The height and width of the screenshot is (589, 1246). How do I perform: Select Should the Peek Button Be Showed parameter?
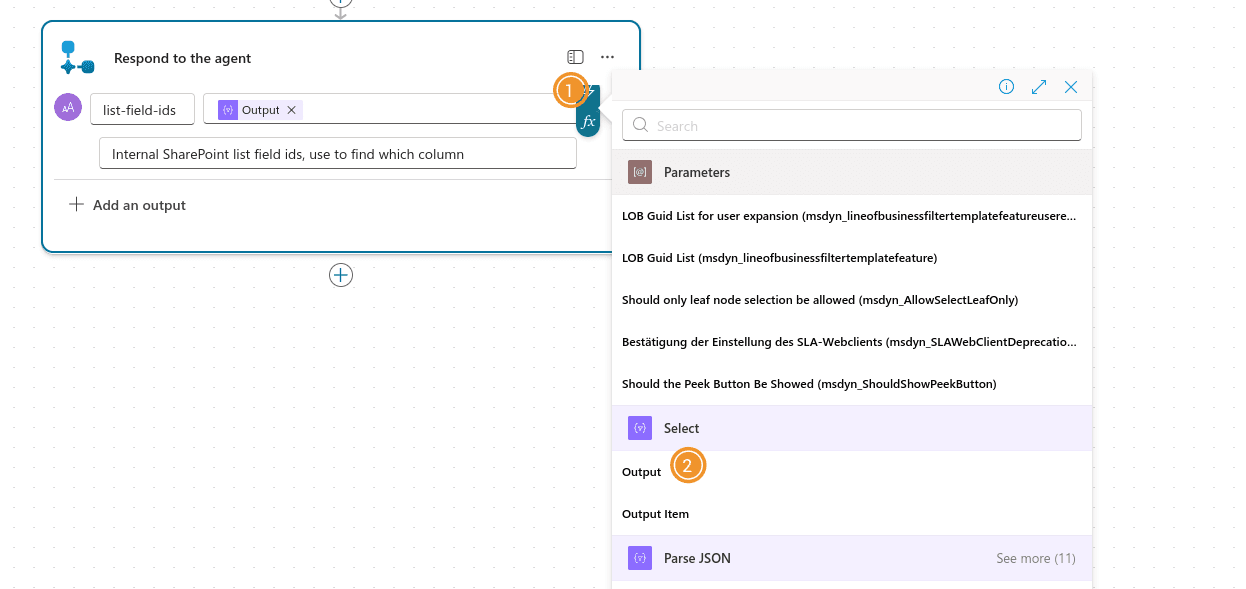808,384
